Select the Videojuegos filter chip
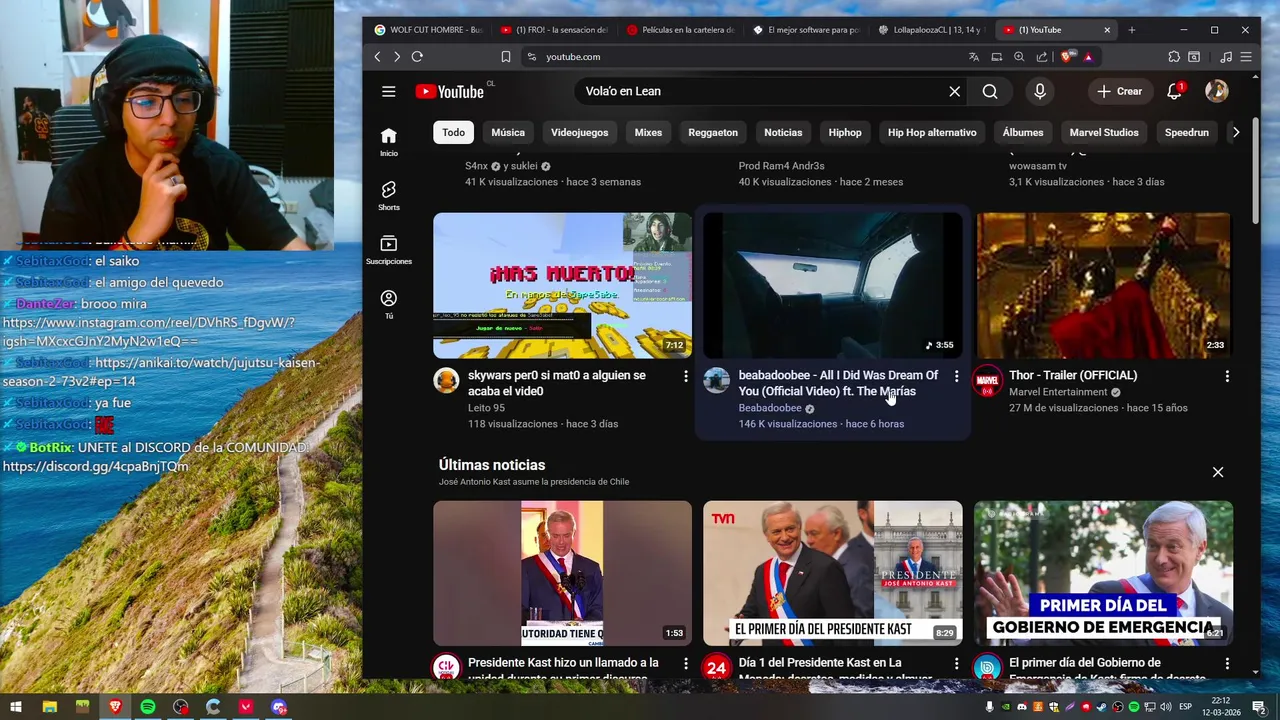Viewport: 1280px width, 720px height. click(x=579, y=132)
